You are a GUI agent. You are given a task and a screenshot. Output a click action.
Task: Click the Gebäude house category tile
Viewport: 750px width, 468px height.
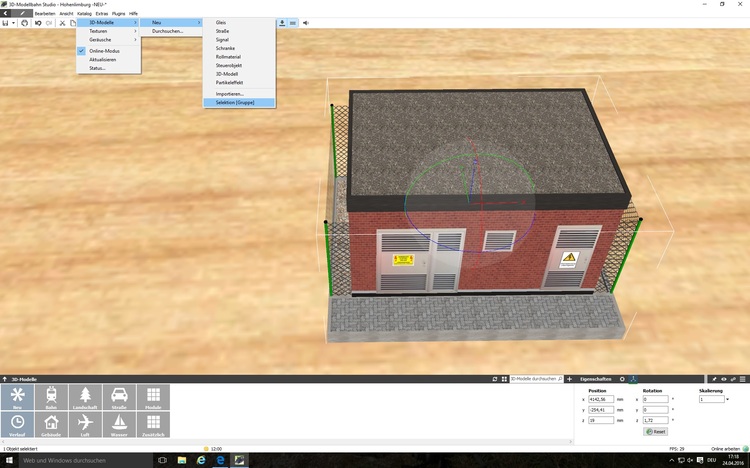(x=51, y=424)
